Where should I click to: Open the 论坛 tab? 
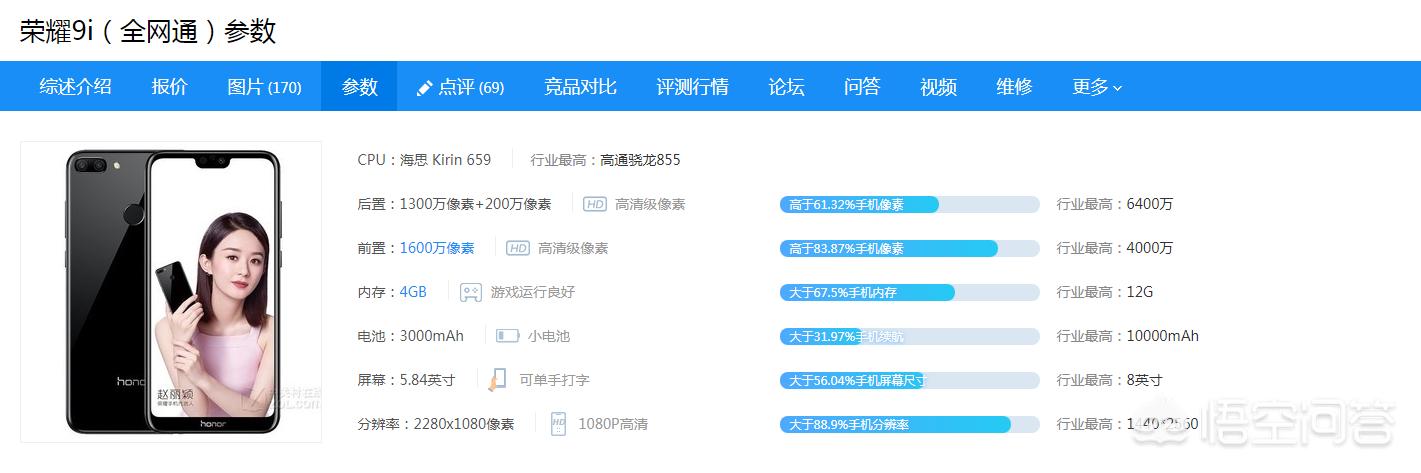786,87
